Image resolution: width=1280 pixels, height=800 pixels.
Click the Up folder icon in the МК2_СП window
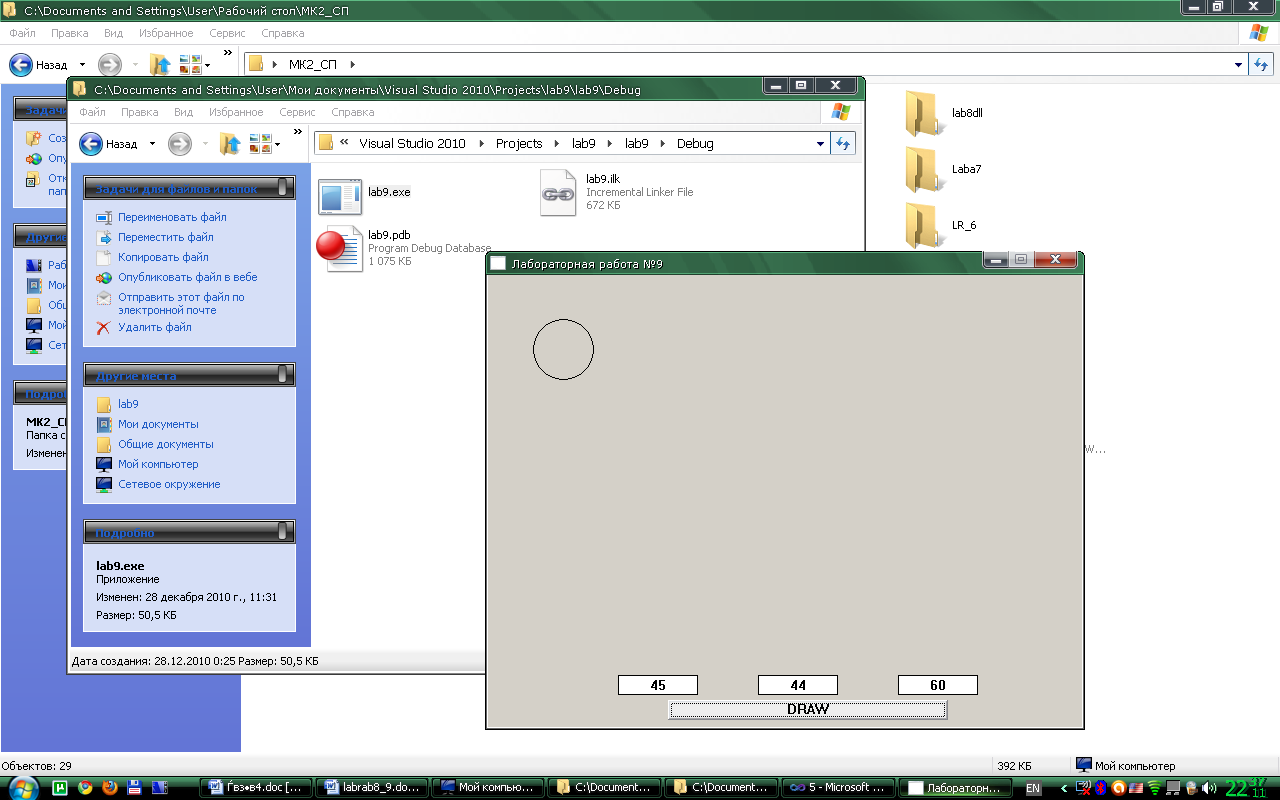[x=160, y=65]
